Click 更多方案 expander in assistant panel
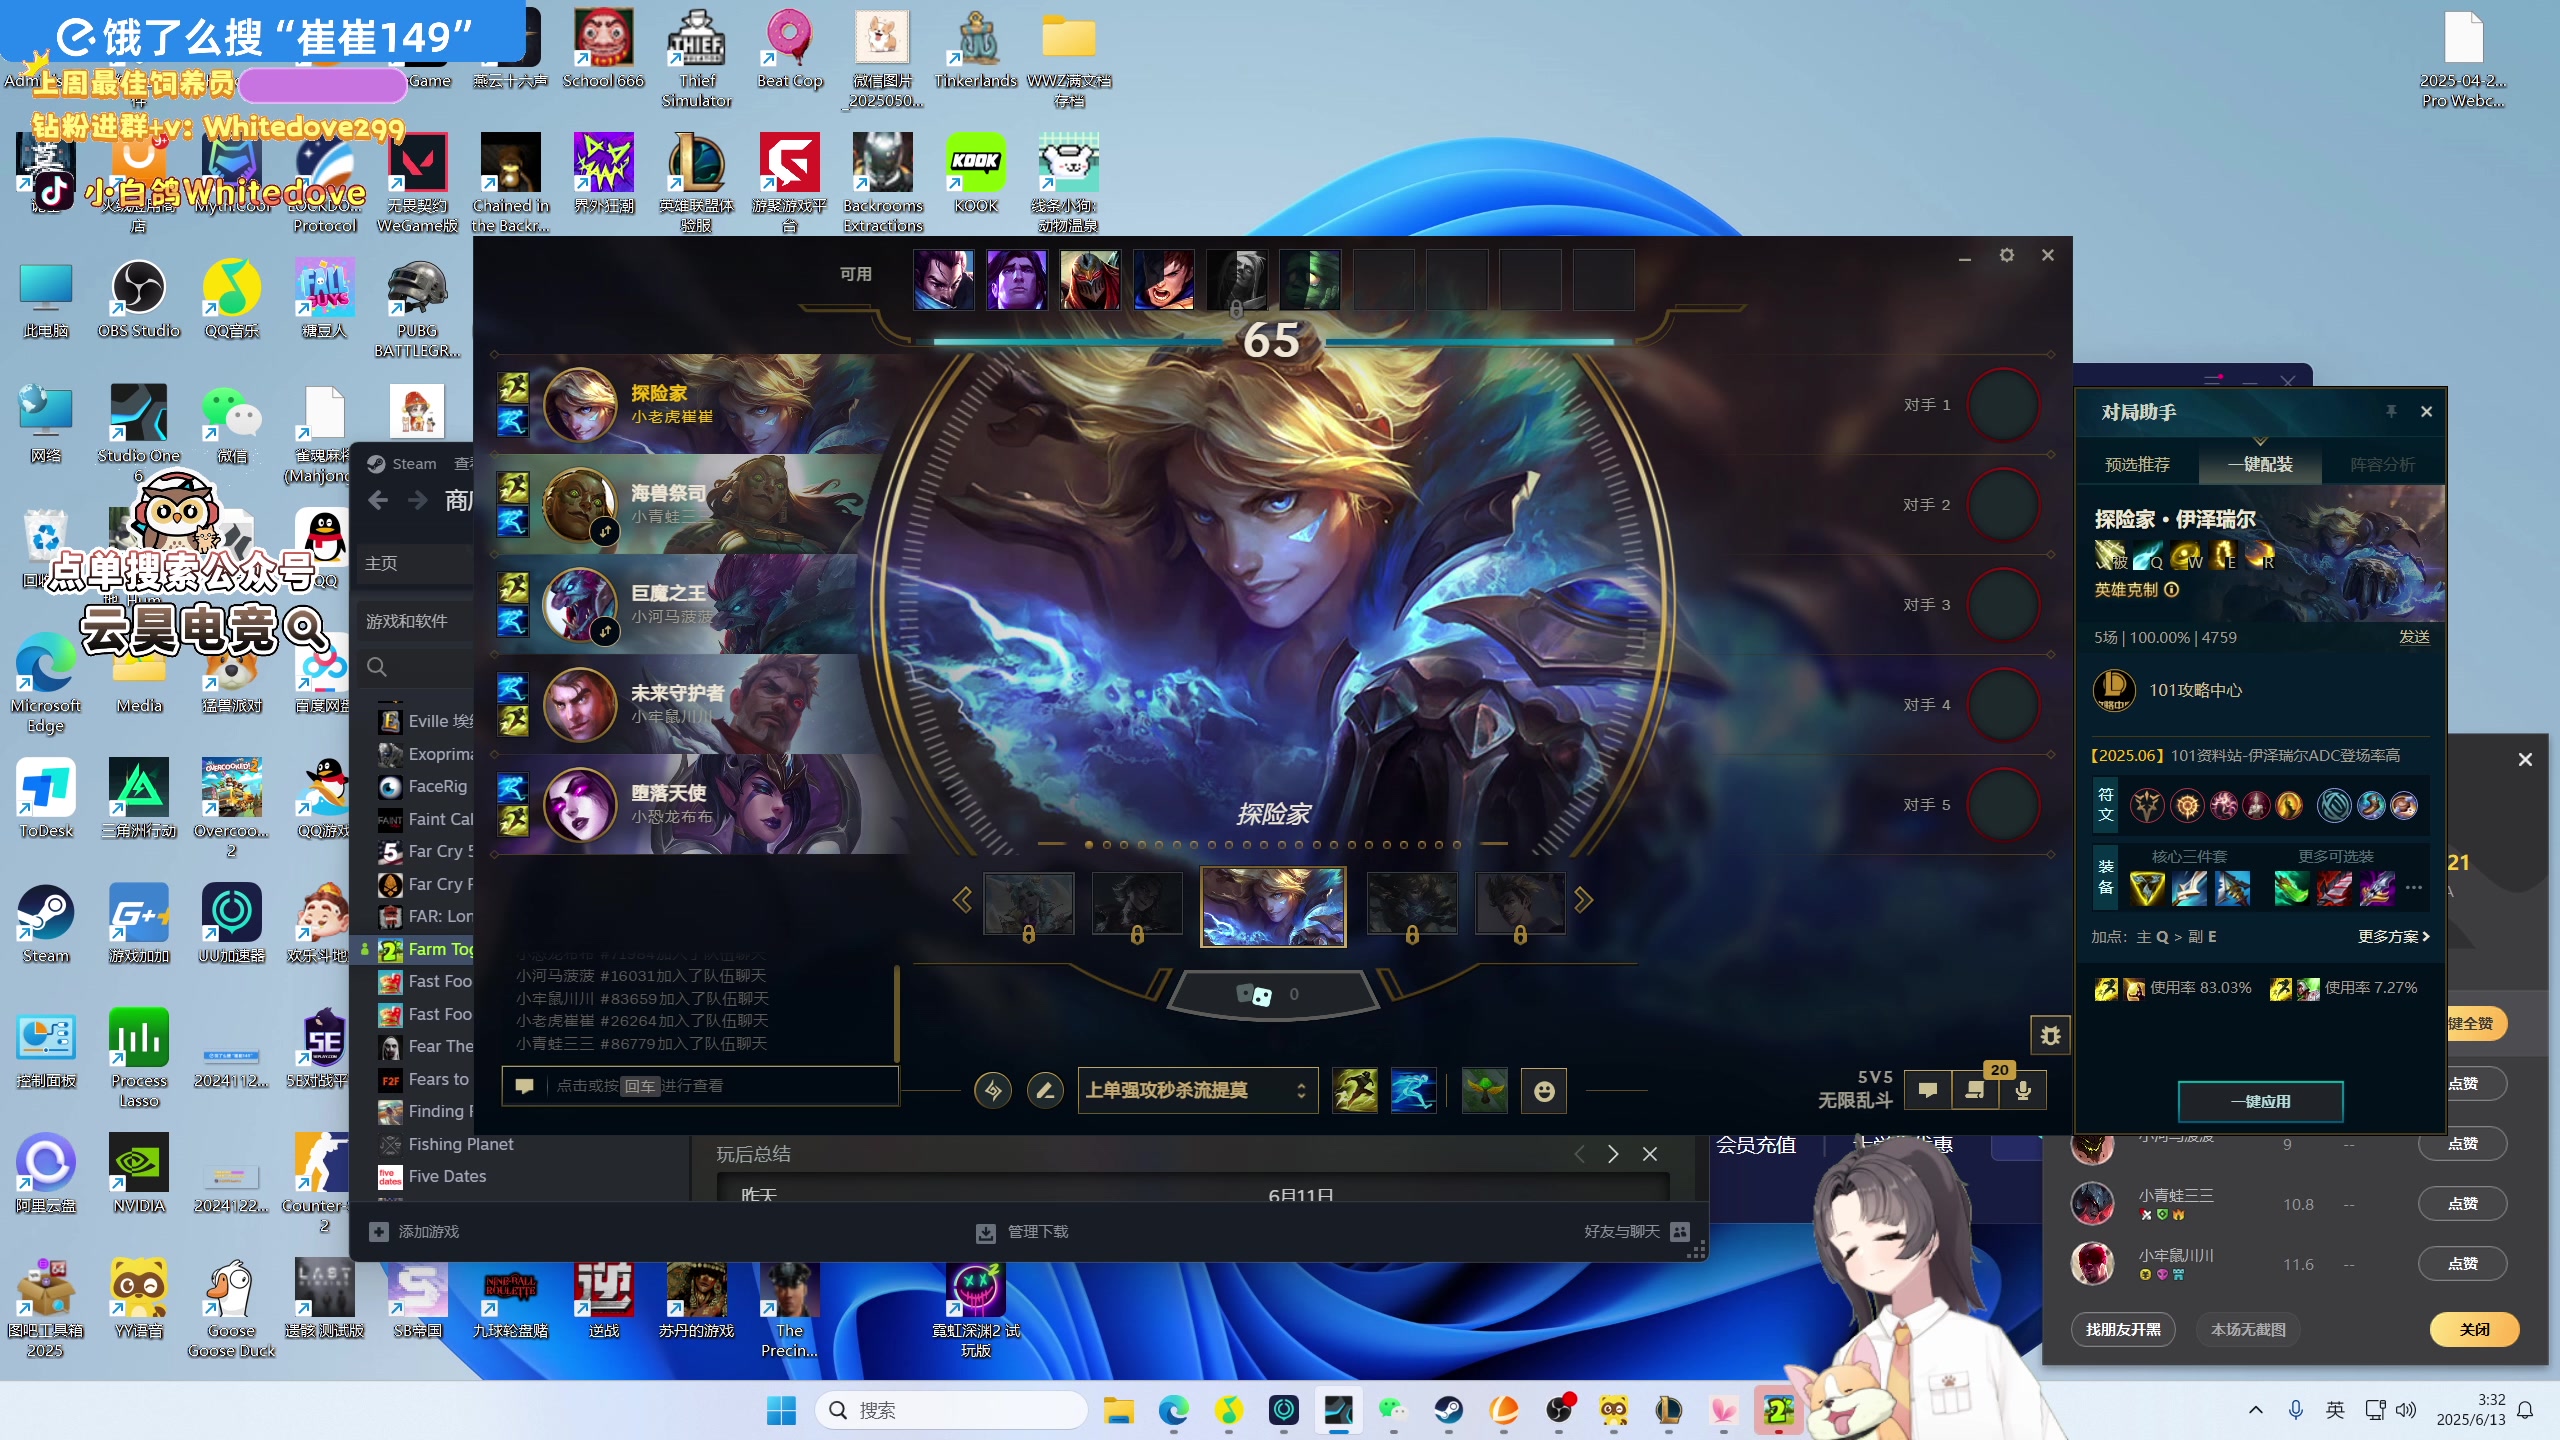2560x1440 pixels. tap(2393, 936)
